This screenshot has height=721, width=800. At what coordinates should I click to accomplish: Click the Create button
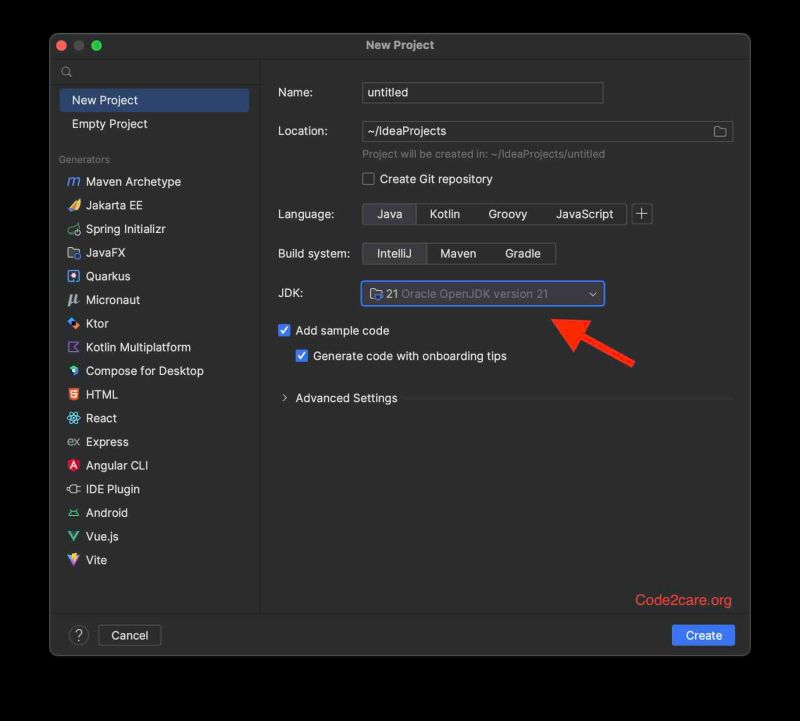coord(703,635)
